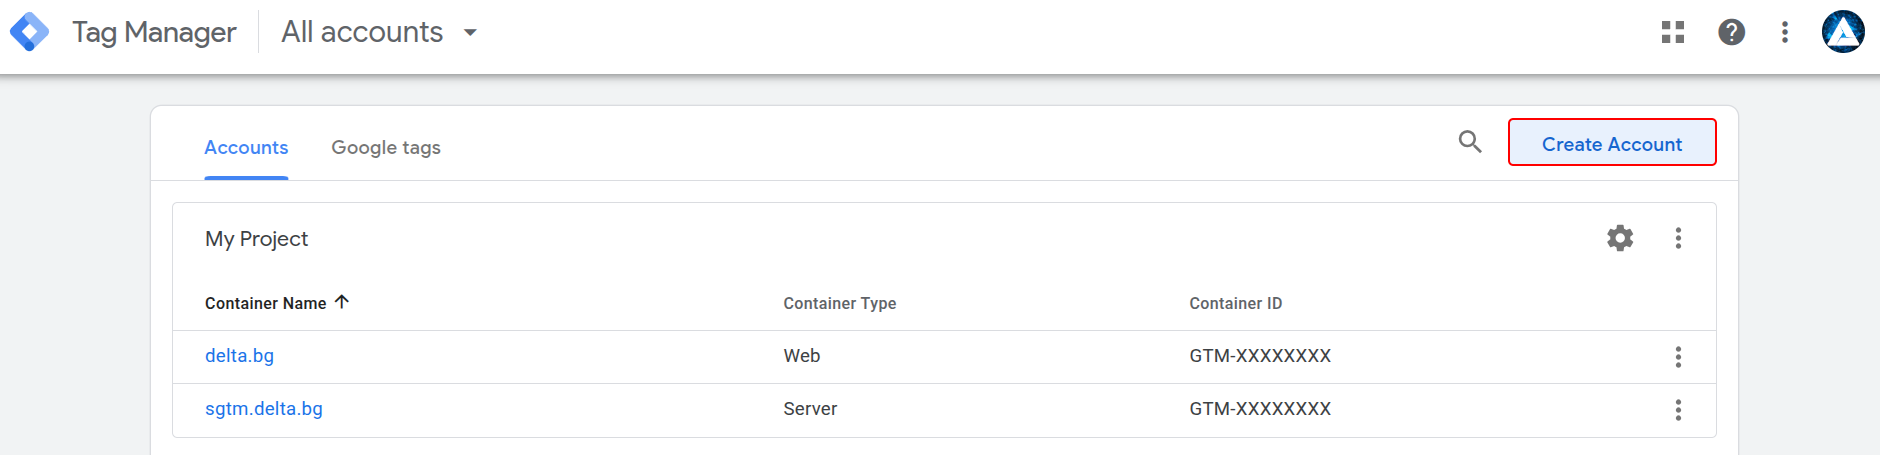
Task: Open My Project account's three-dot menu
Action: [x=1678, y=238]
